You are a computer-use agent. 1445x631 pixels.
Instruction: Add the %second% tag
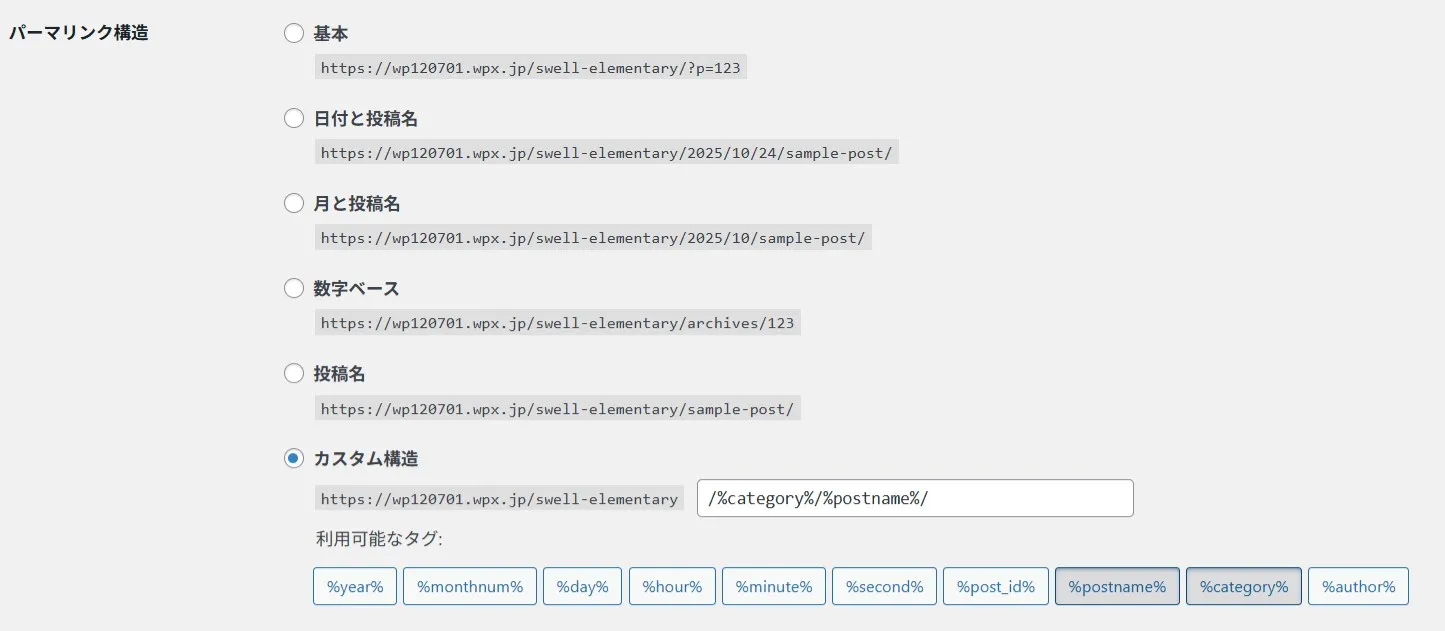tap(884, 586)
